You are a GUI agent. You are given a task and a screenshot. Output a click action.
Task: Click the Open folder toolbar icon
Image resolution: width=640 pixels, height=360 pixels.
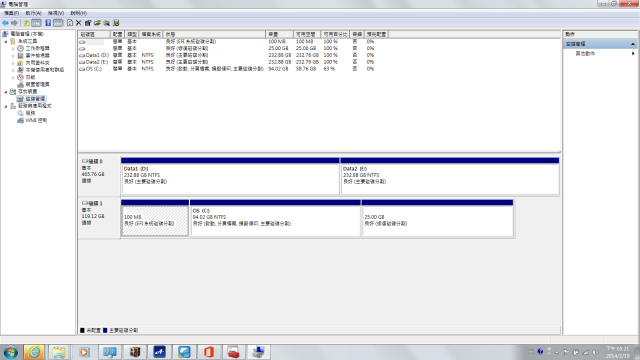point(97,23)
